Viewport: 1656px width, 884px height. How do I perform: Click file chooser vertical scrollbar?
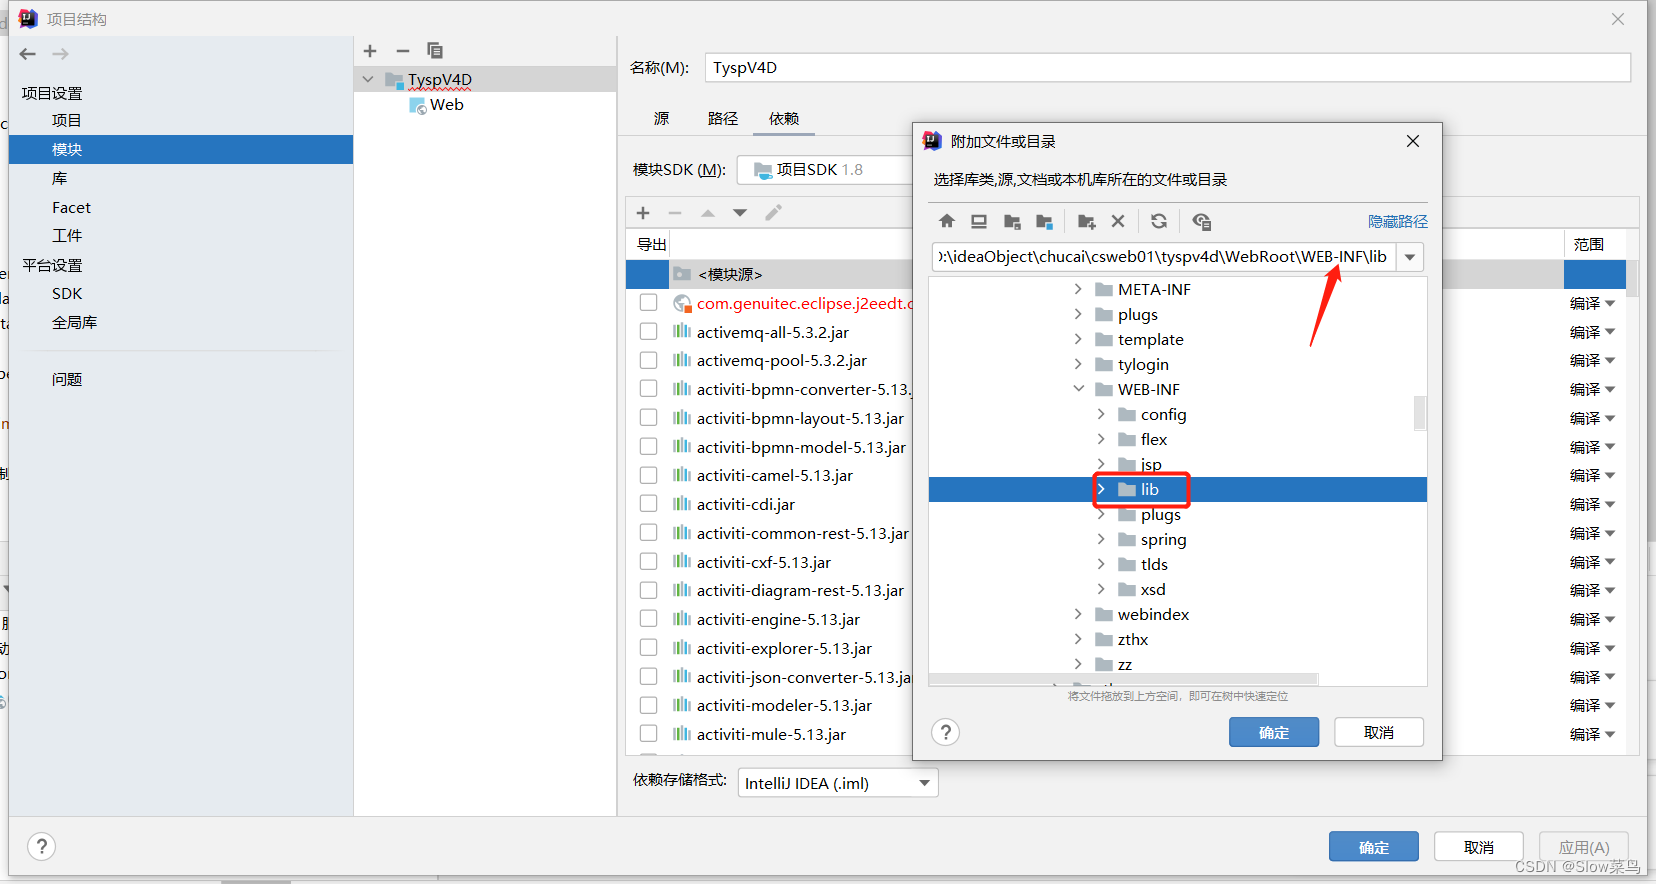point(1420,412)
